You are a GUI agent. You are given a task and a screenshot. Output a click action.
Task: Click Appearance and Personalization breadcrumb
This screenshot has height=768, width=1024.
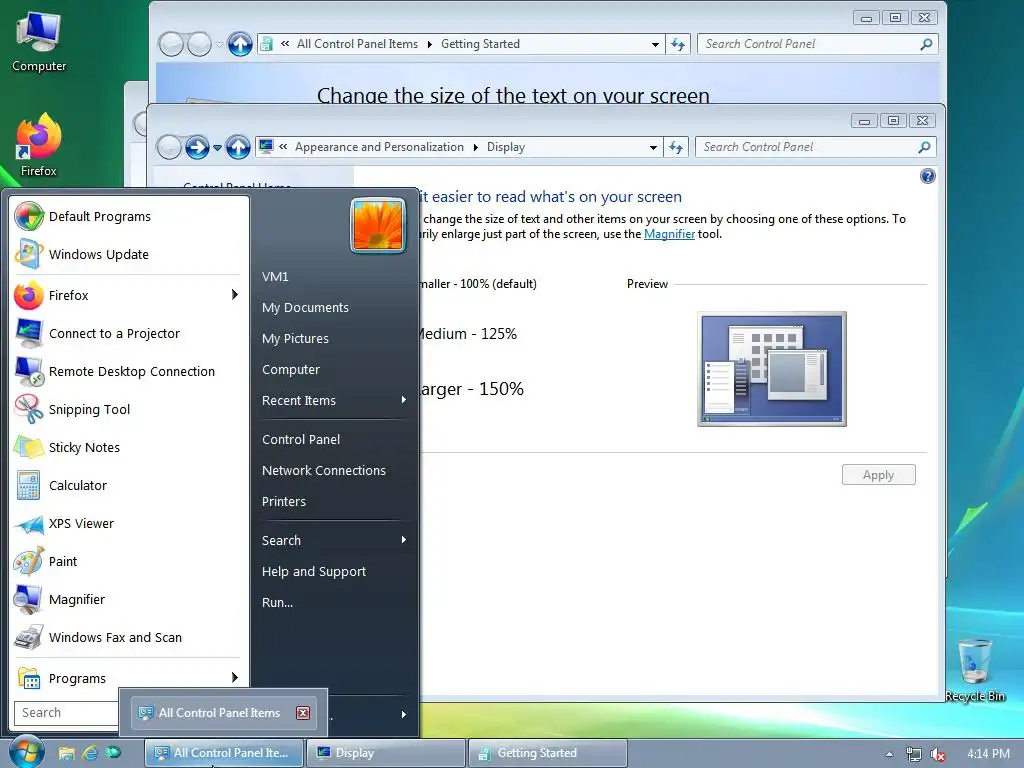click(379, 148)
